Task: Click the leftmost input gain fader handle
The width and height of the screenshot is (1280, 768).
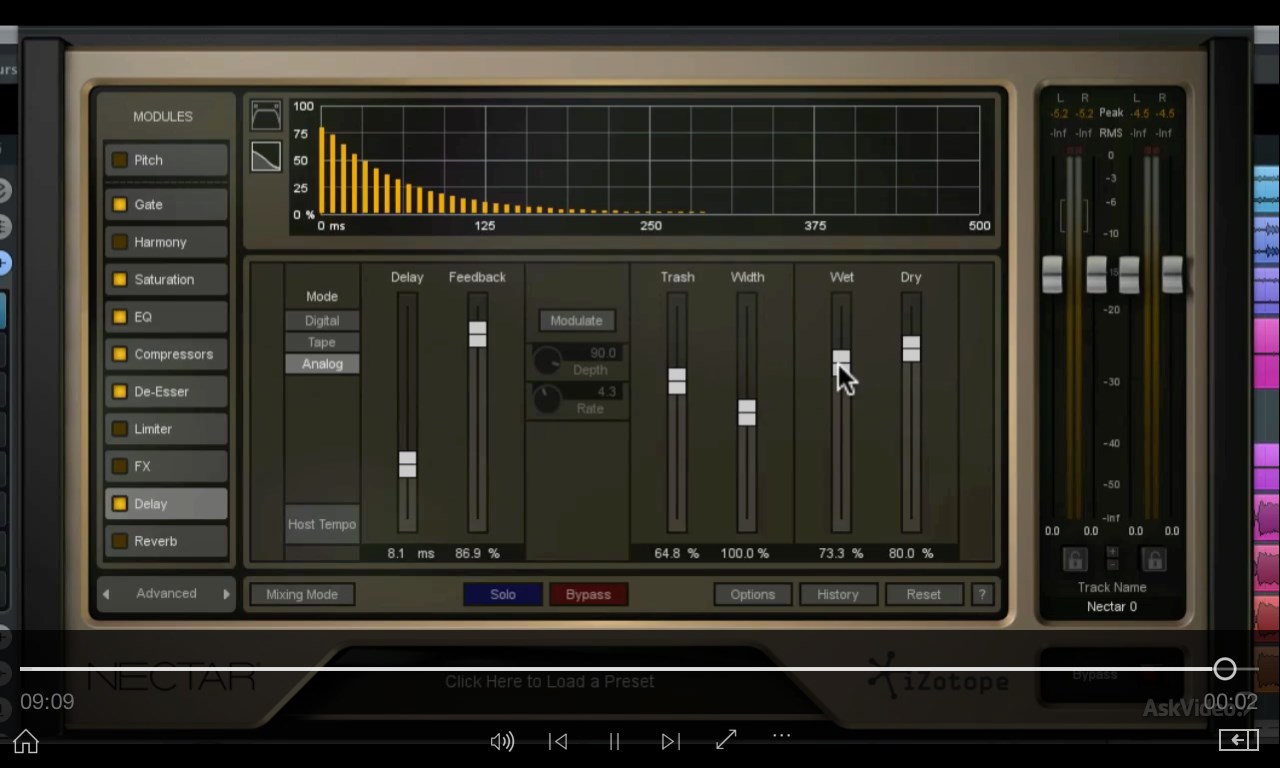Action: tap(1052, 274)
